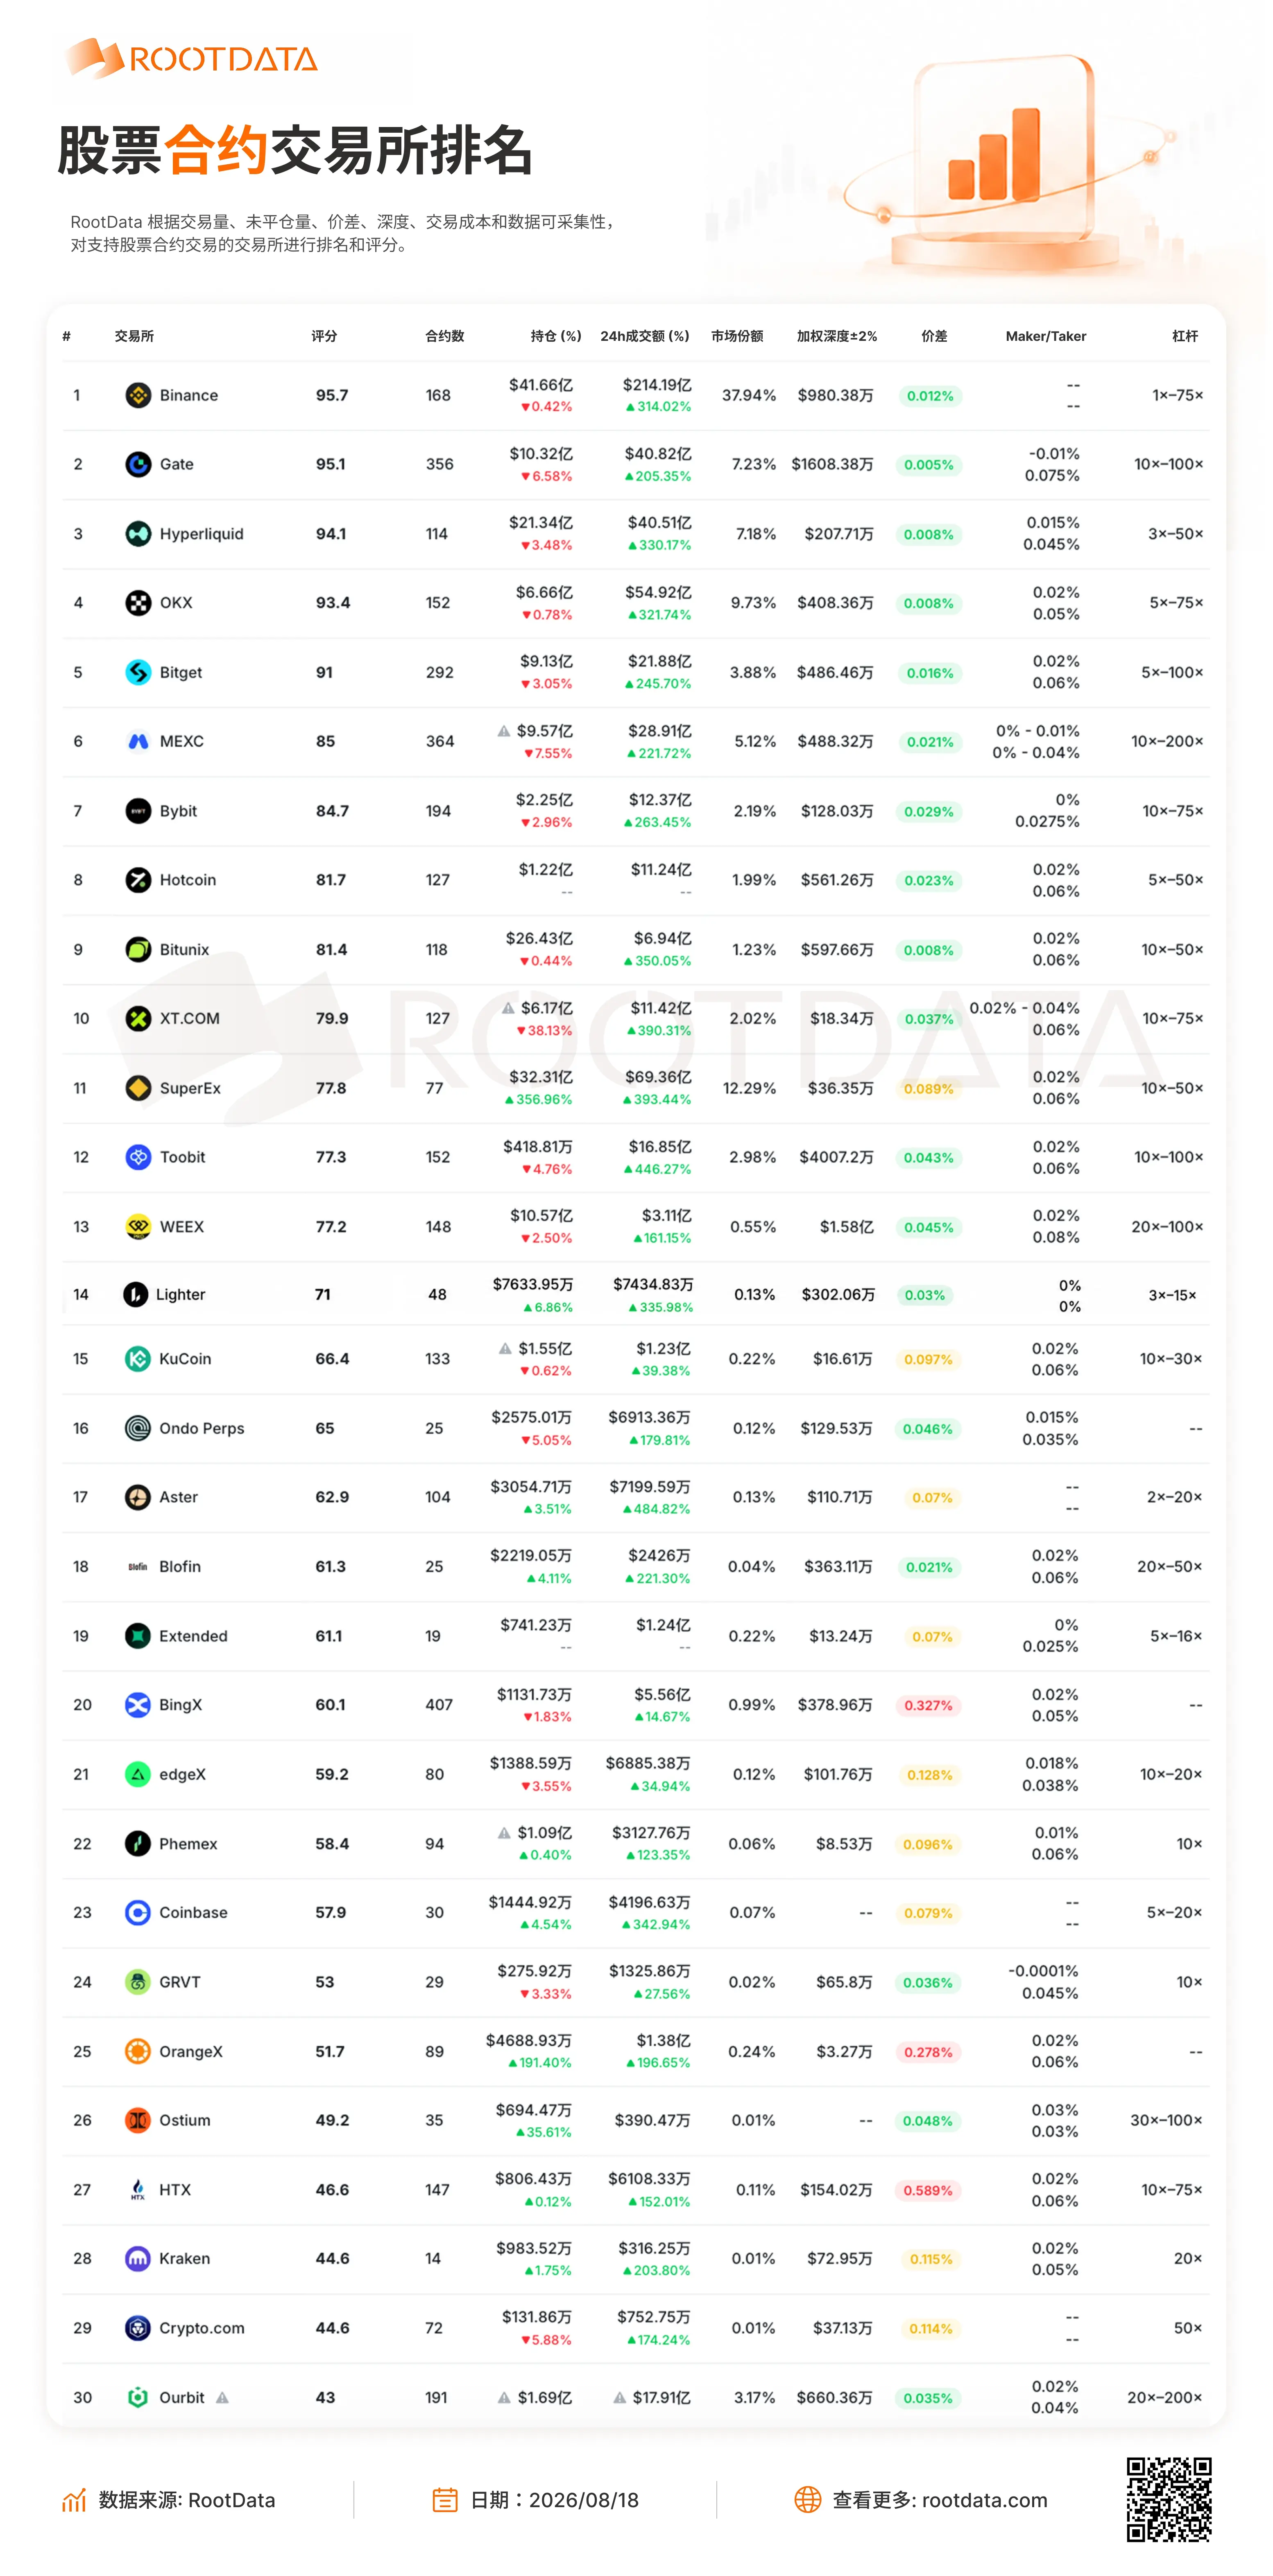This screenshot has height=2576, width=1273.
Task: Click the WEEX logo icon
Action: (x=138, y=1226)
